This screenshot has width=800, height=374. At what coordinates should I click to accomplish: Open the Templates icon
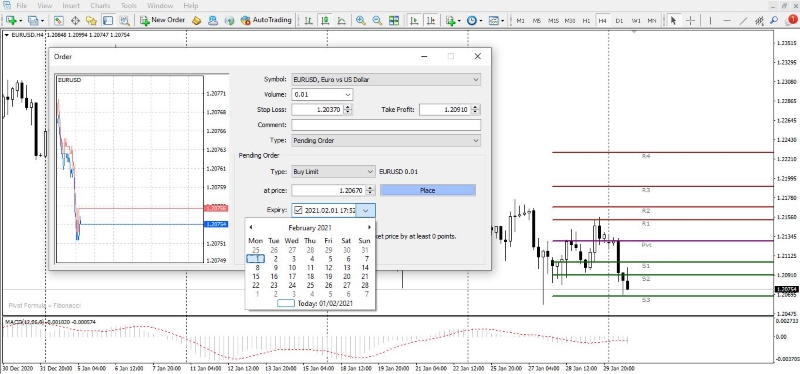coord(493,20)
